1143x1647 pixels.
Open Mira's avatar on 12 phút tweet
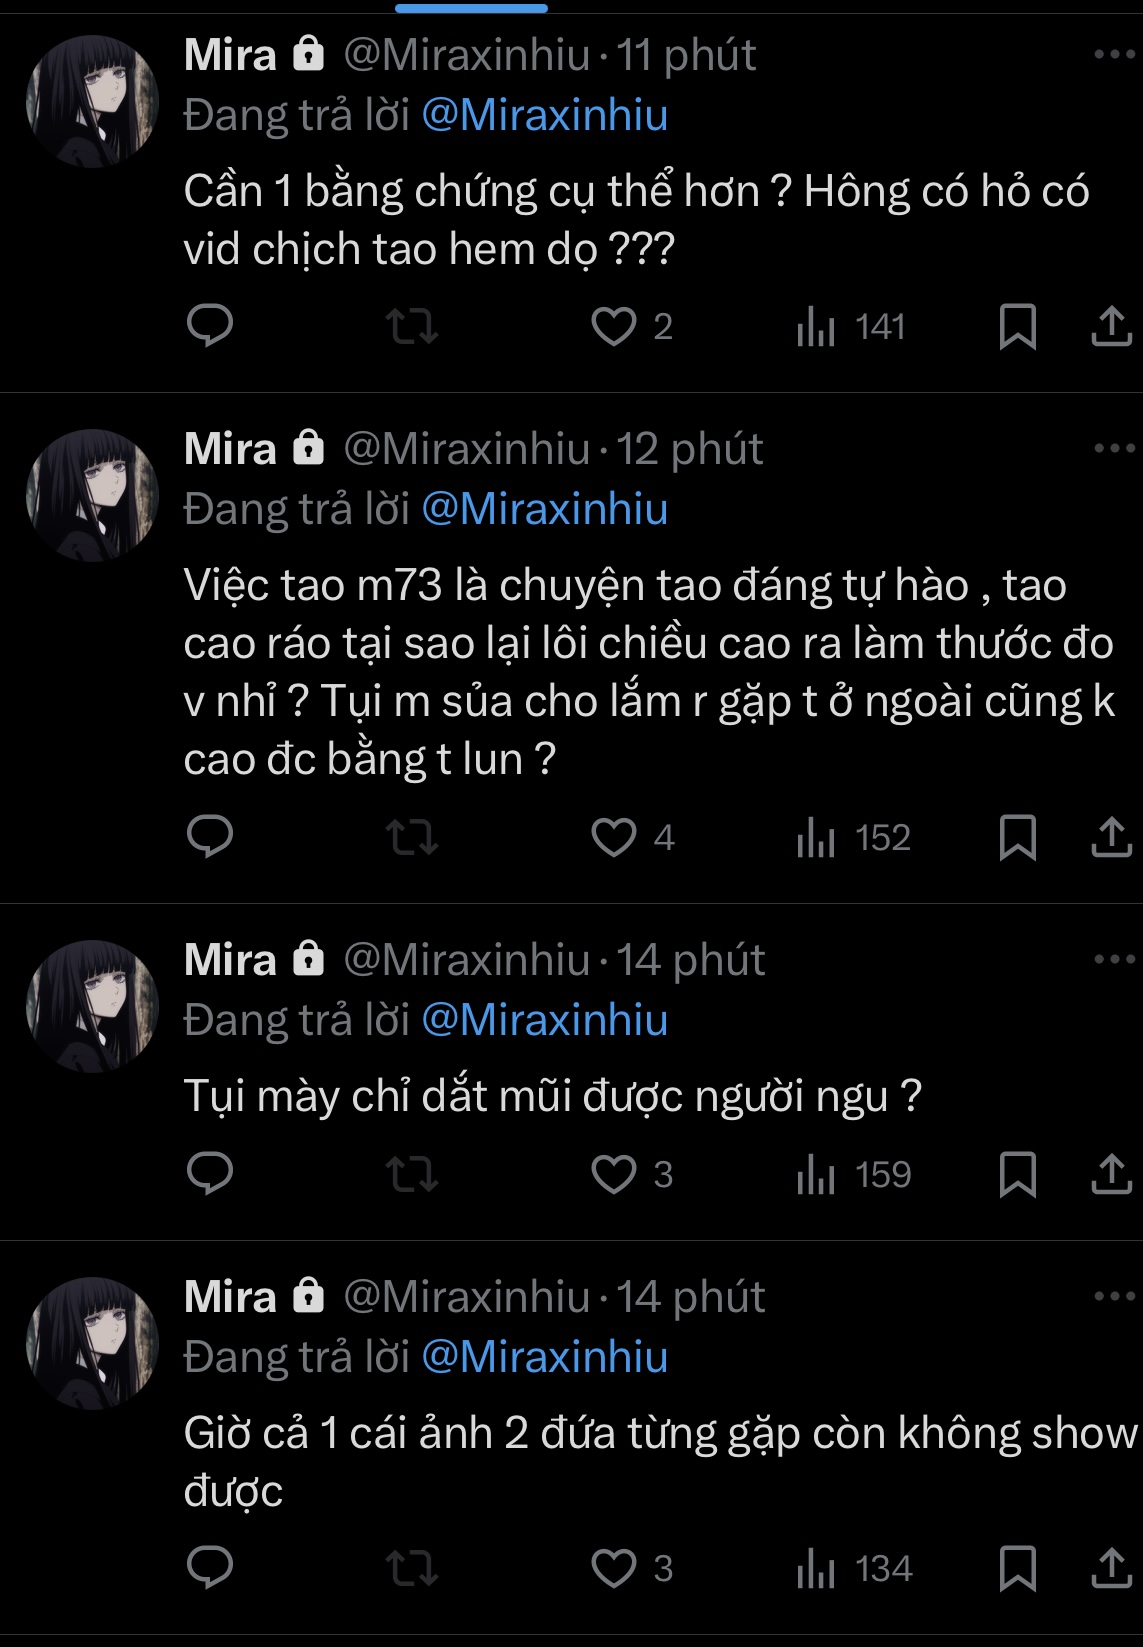(92, 495)
